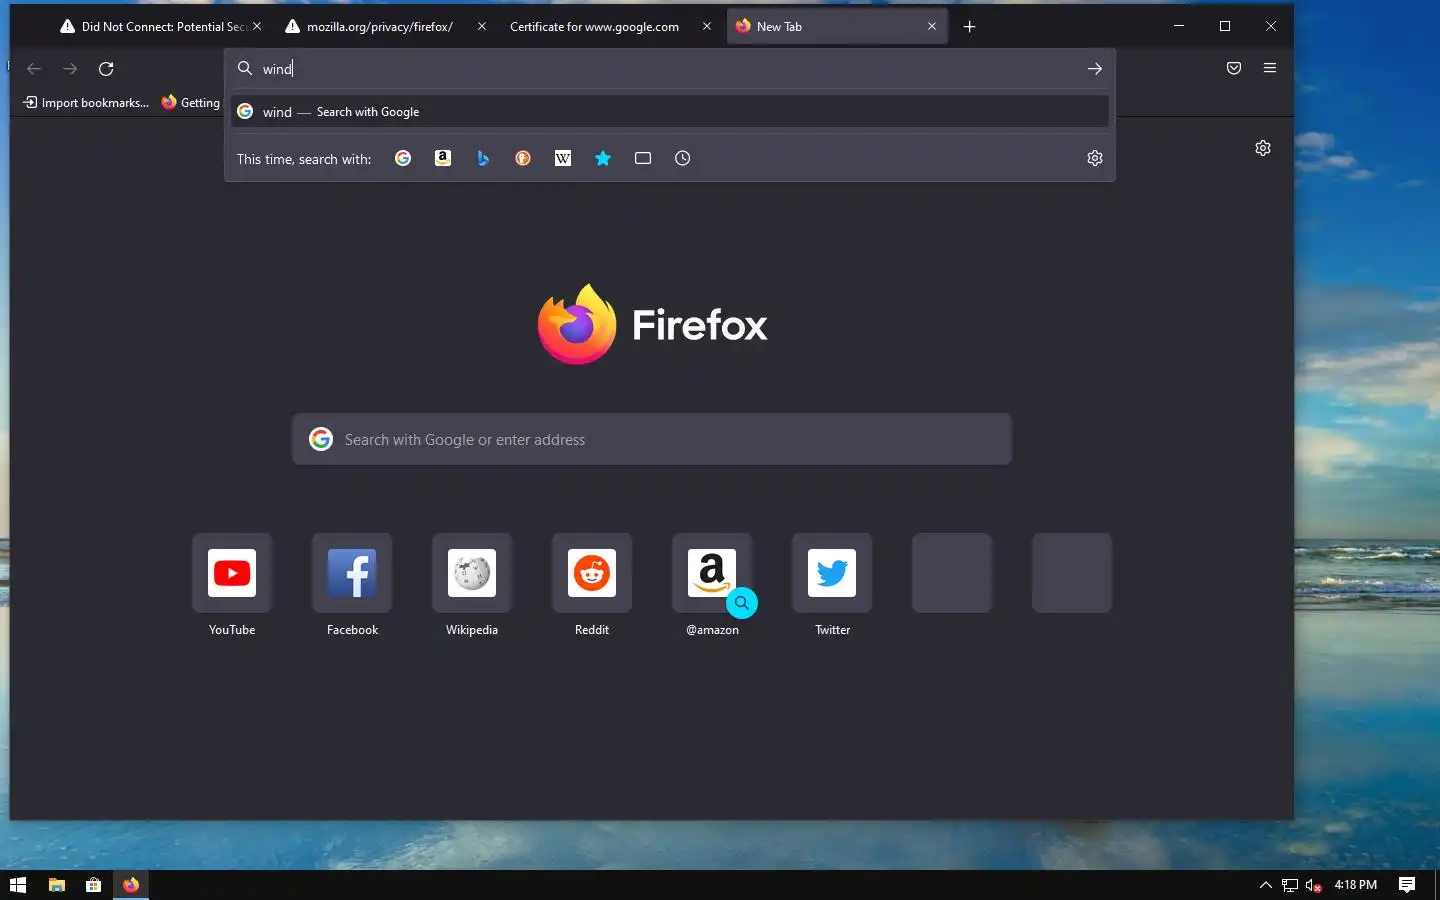Open the Save to Pocket button
This screenshot has height=900, width=1440.
coord(1234,68)
